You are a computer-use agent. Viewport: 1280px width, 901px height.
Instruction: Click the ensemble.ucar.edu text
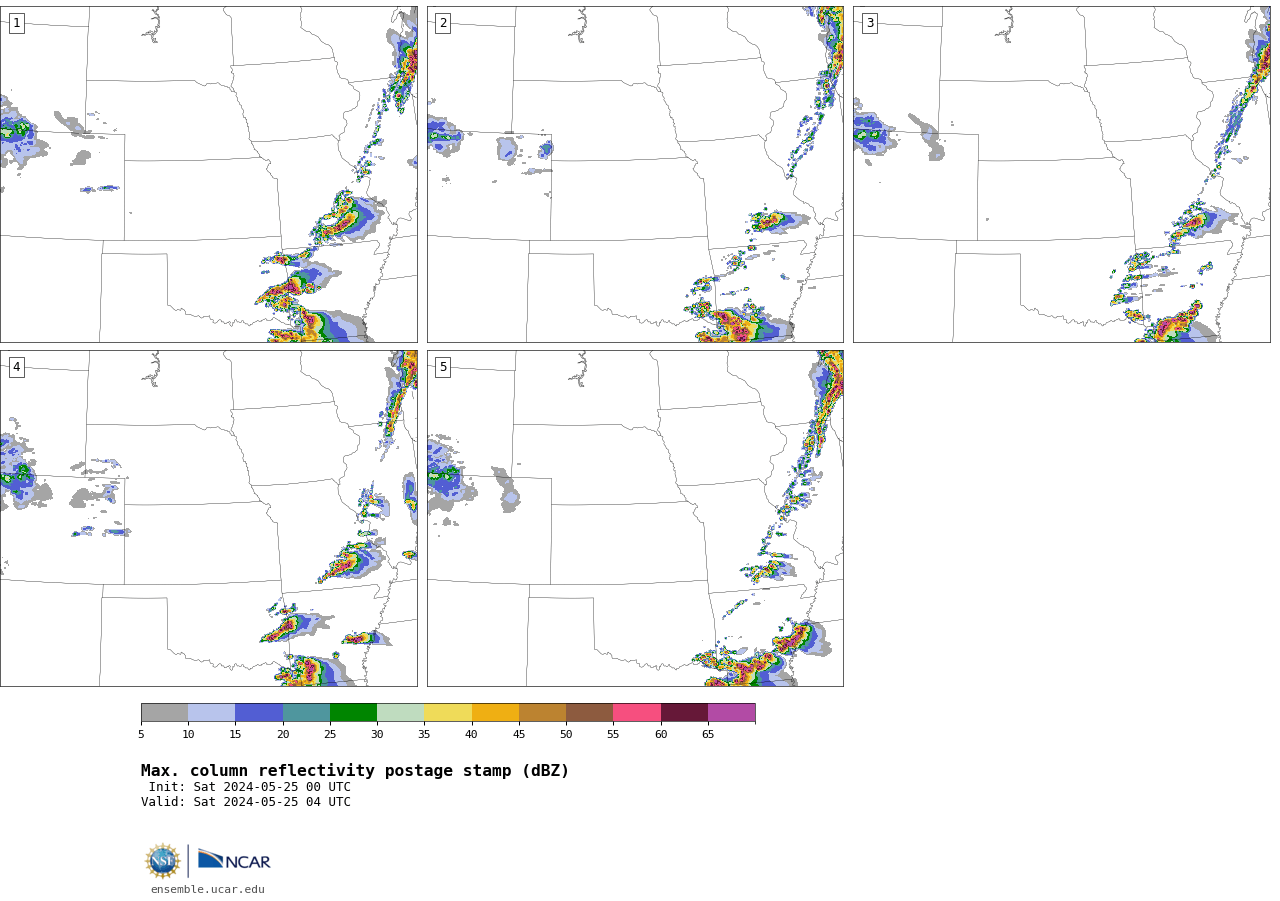208,889
